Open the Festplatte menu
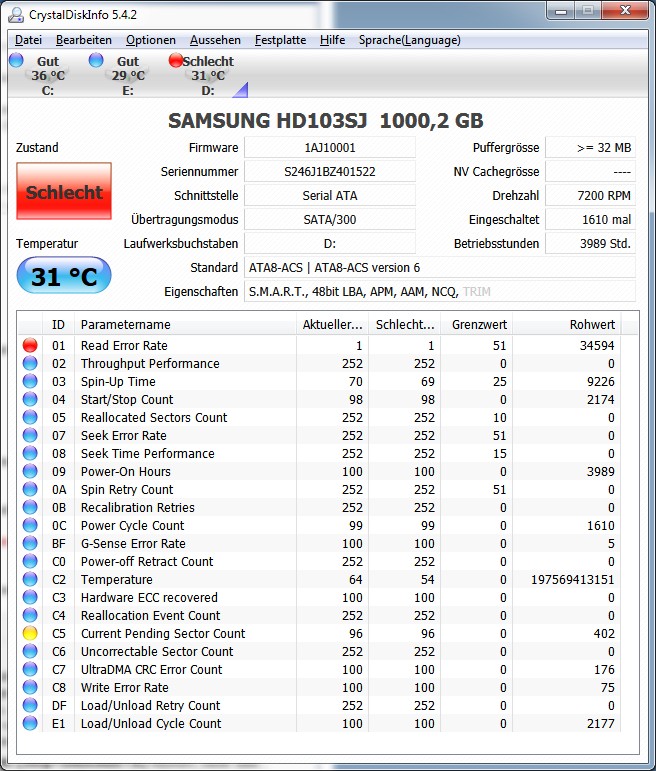The image size is (656, 771). click(x=280, y=40)
